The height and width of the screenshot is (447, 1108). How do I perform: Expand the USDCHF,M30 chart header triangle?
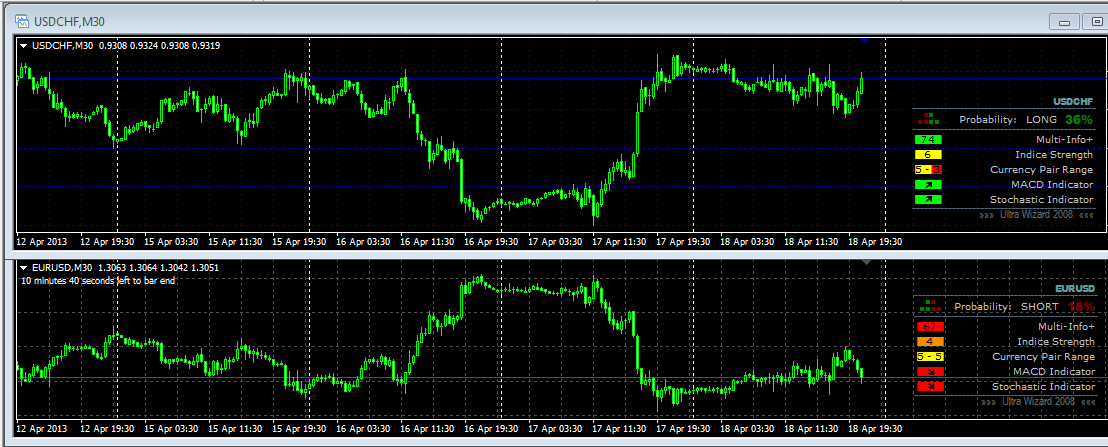(24, 46)
